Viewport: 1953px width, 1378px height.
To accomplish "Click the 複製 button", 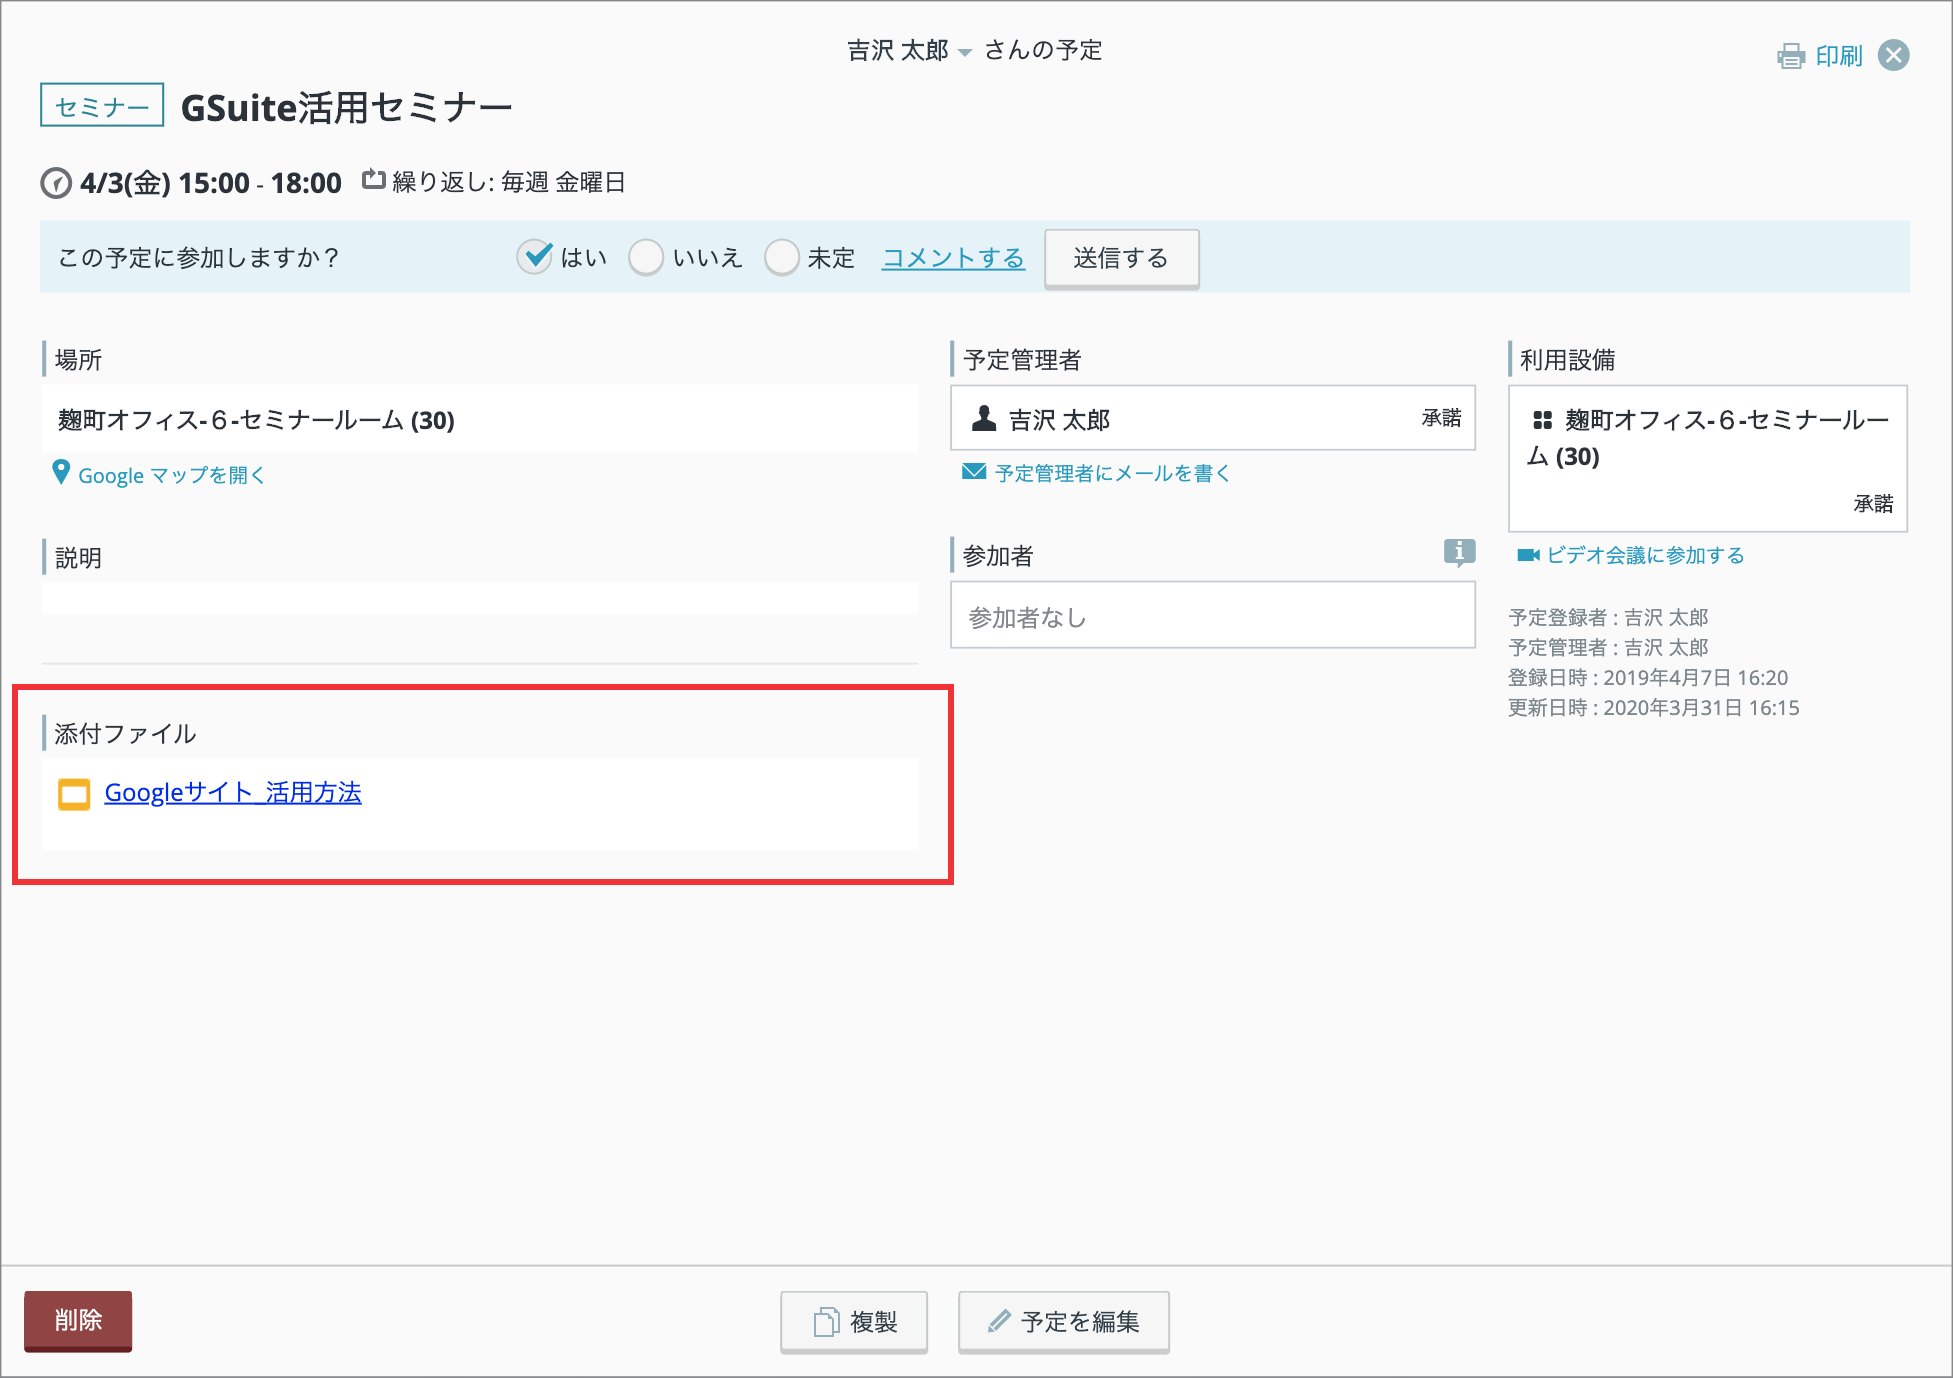I will pyautogui.click(x=854, y=1322).
